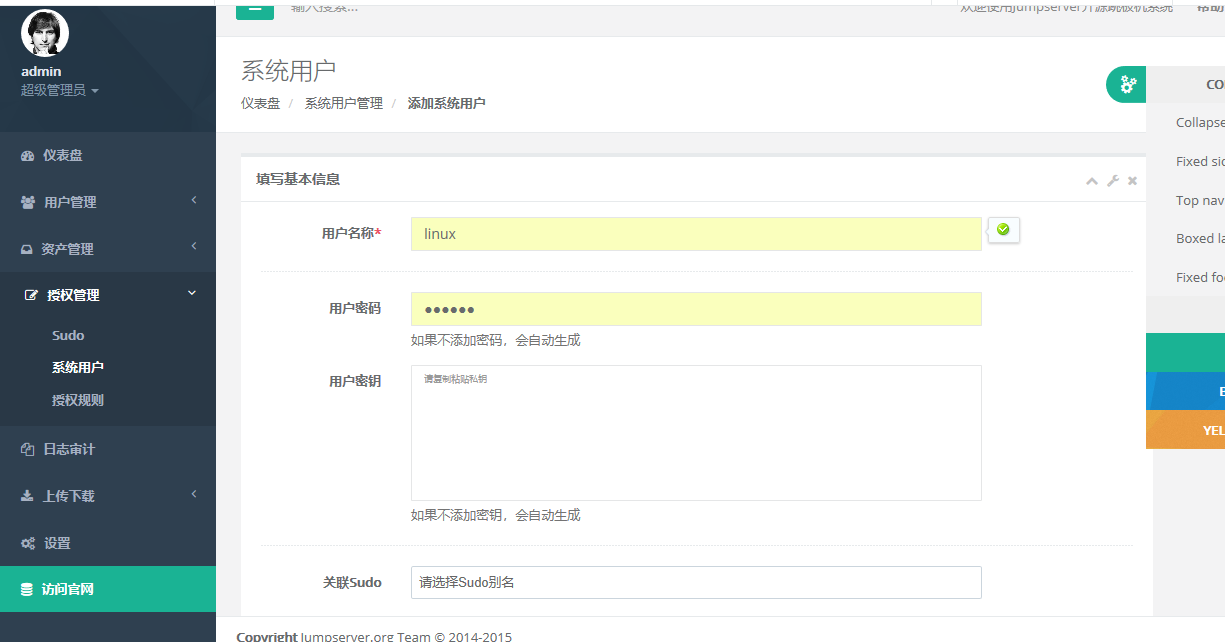Screen dimensions: 1225x642
Task: Open the Sudo submenu item
Action: click(68, 335)
